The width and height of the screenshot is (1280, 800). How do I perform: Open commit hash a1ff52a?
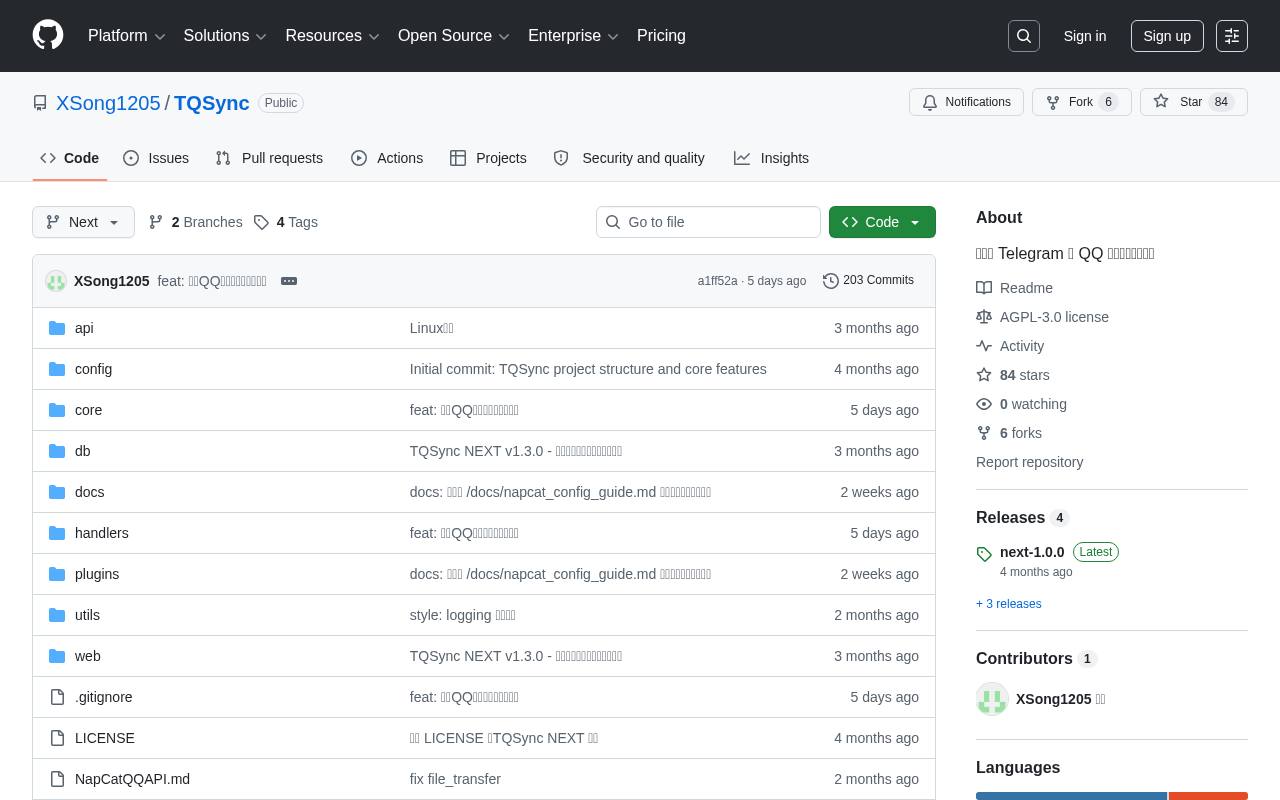pos(717,281)
